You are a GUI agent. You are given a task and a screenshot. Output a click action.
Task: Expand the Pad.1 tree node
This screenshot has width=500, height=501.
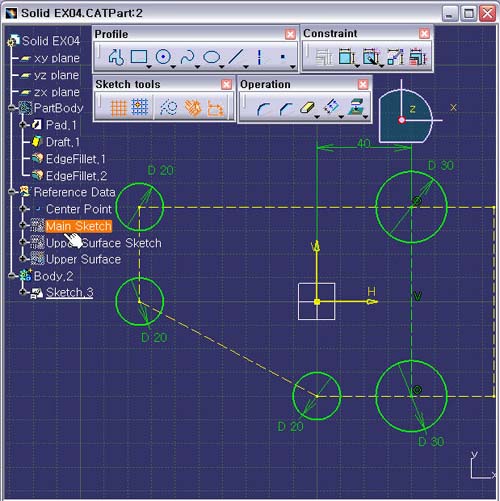(x=23, y=125)
